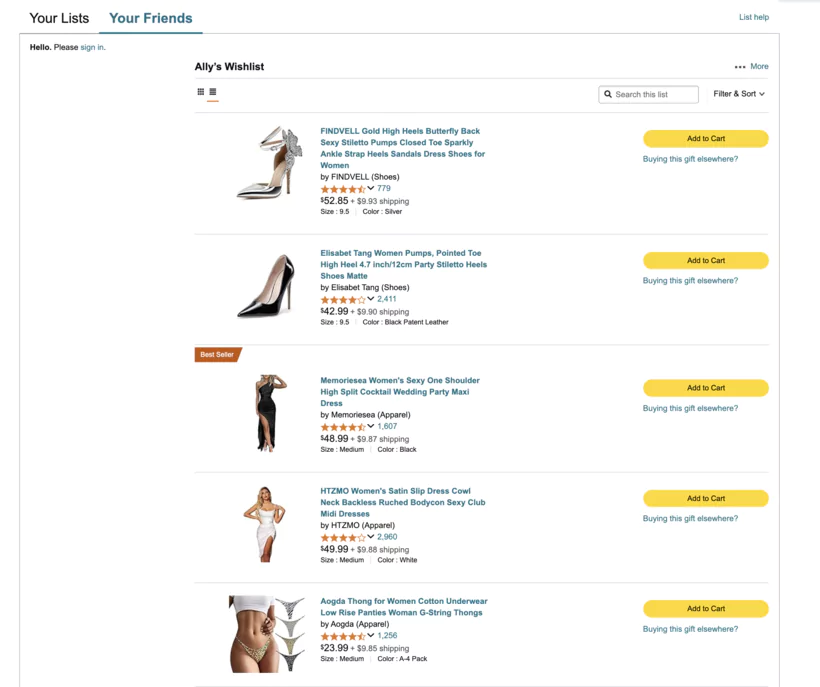Image resolution: width=820 pixels, height=687 pixels.
Task: Click the Best Seller badge
Action: [x=218, y=354]
